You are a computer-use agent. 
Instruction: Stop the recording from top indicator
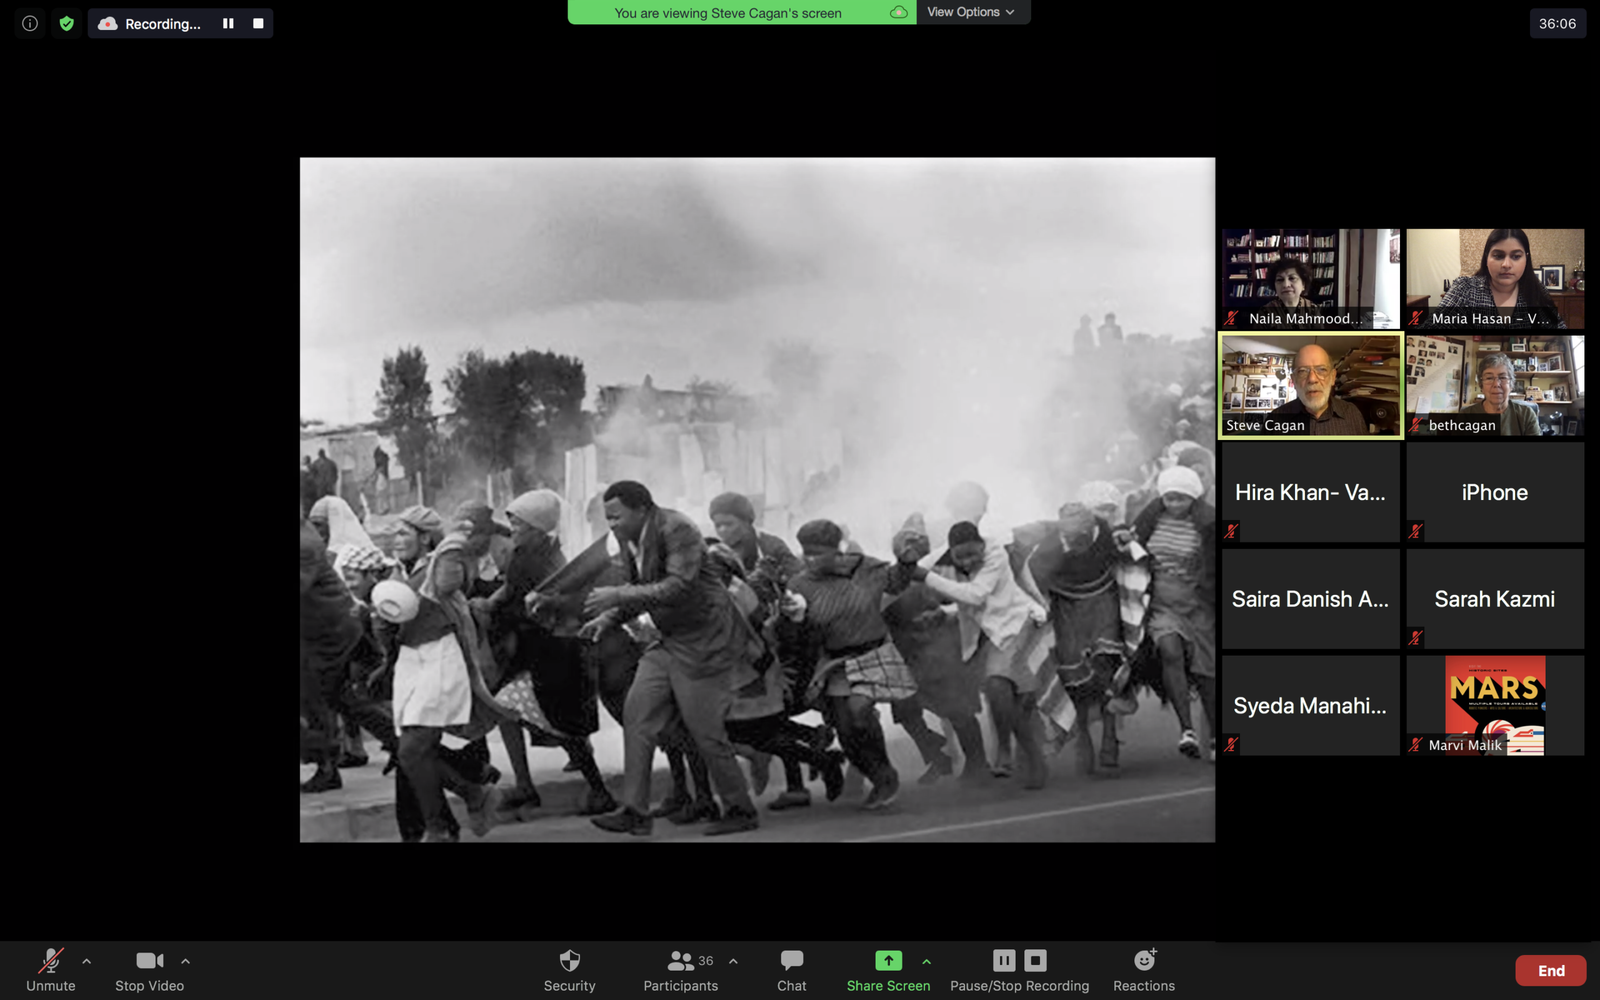[258, 23]
